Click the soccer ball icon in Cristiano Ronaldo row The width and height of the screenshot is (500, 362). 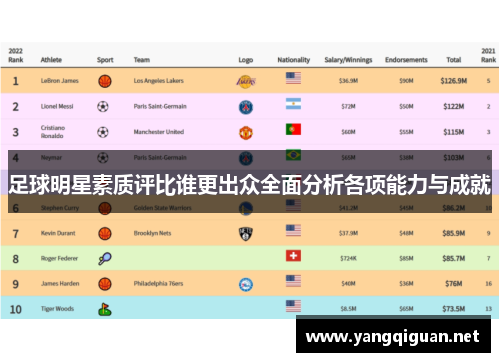coord(103,132)
